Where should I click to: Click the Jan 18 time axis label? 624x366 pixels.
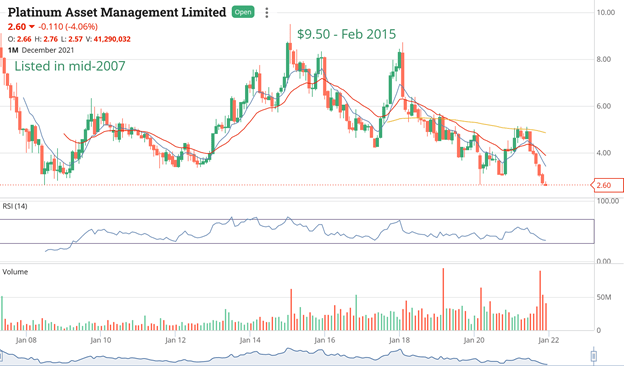[400, 340]
